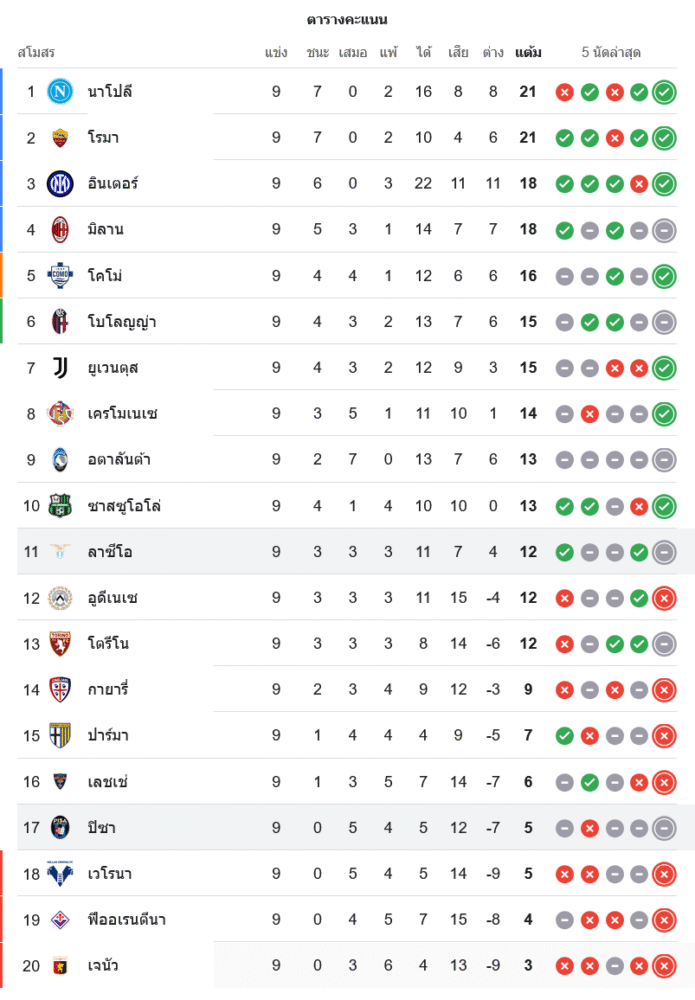Click Genoa's most recent loss icon
The image size is (695, 1000).
point(664,966)
